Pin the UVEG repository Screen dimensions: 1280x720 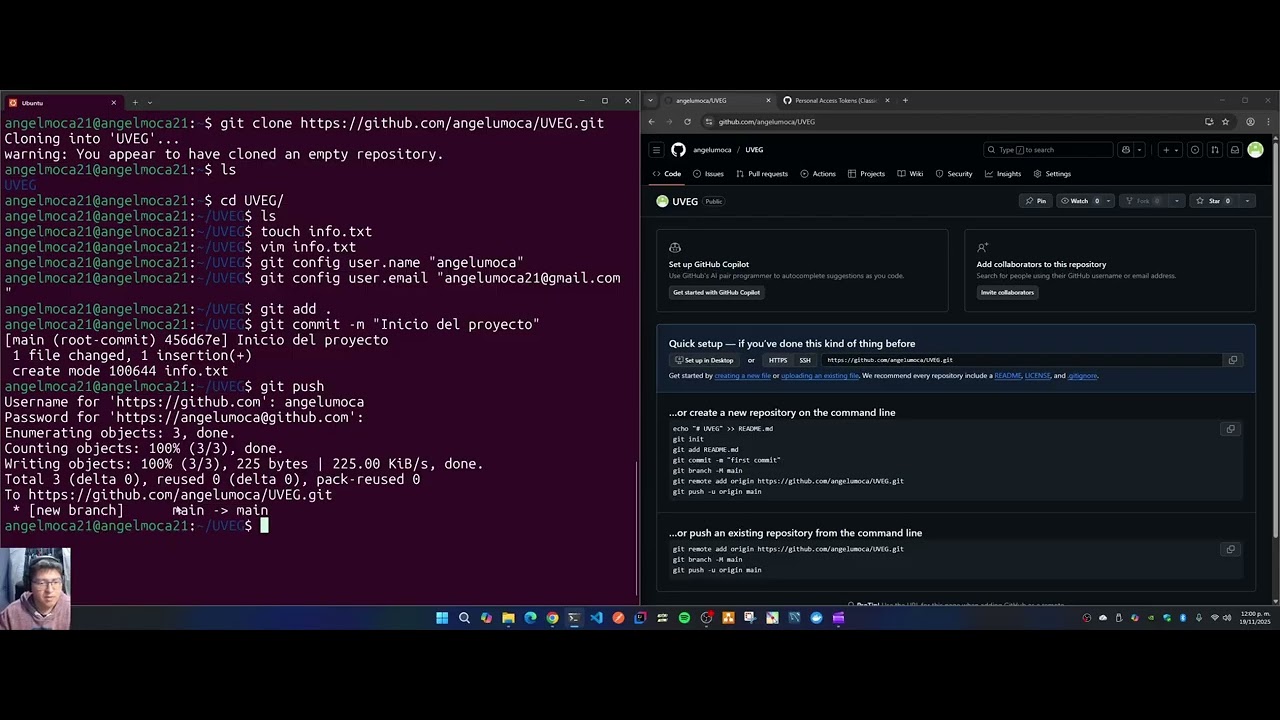(1035, 201)
